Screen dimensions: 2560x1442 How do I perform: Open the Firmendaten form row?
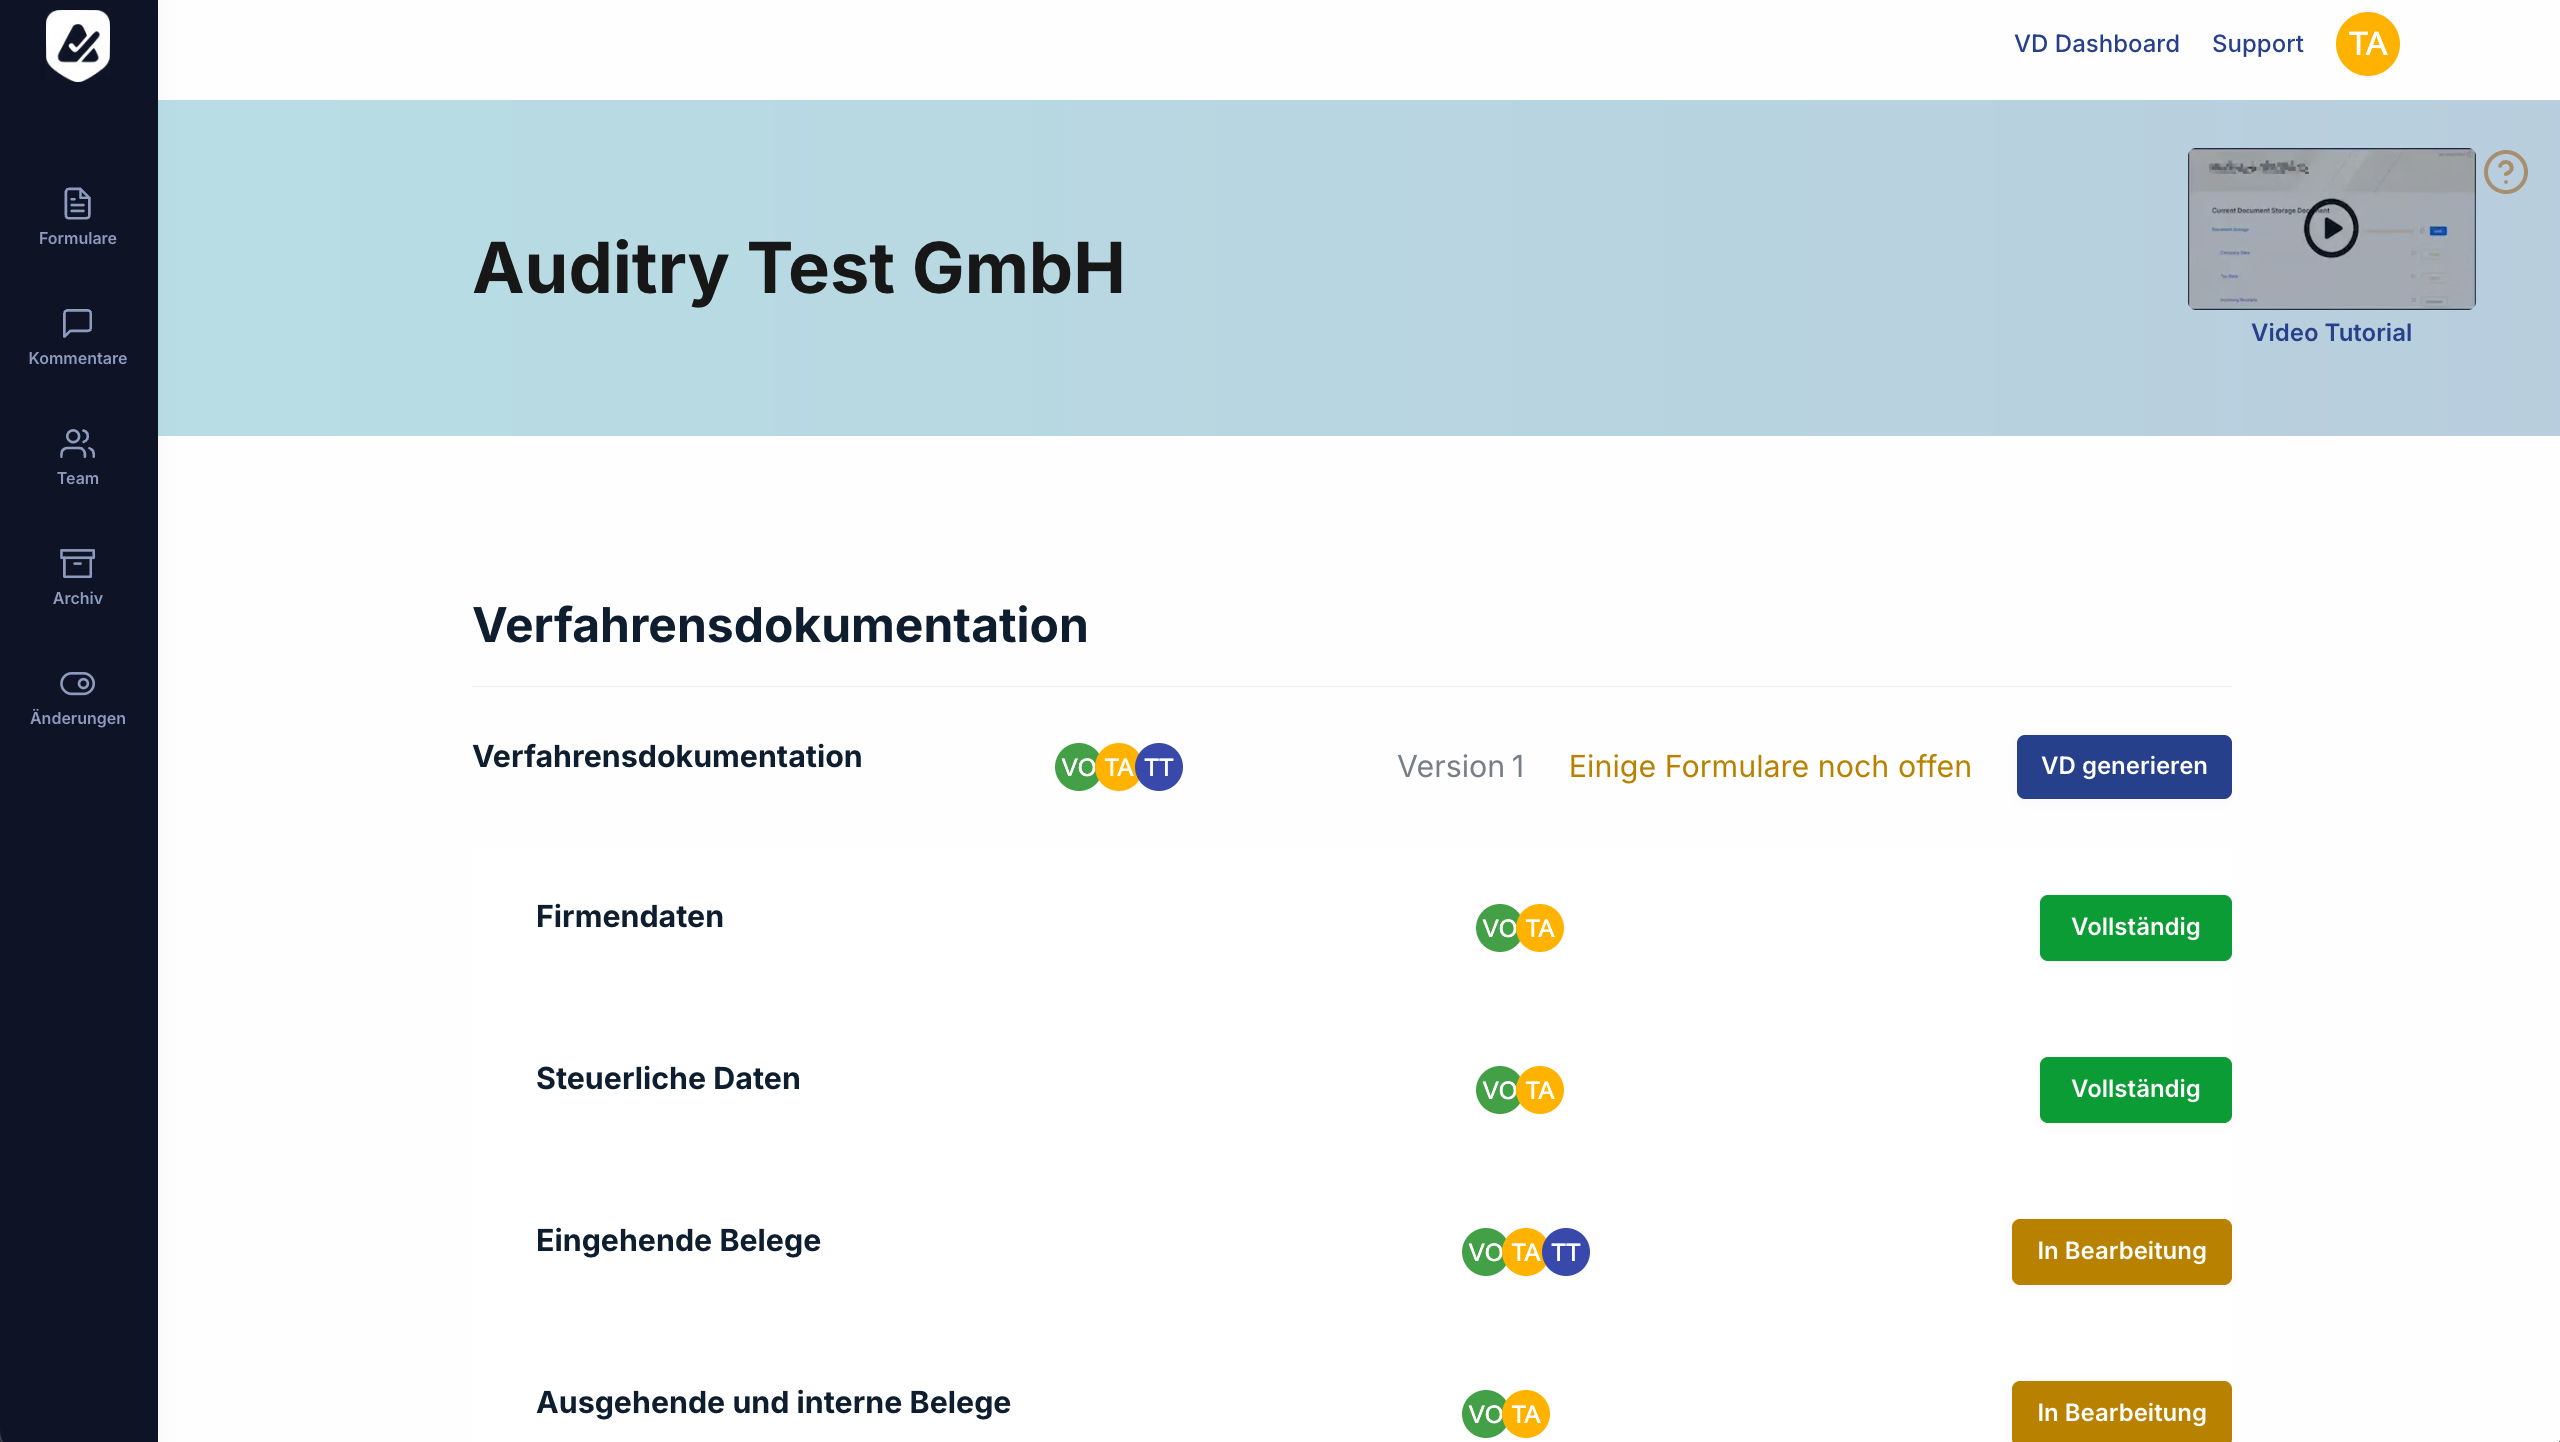(x=629, y=916)
